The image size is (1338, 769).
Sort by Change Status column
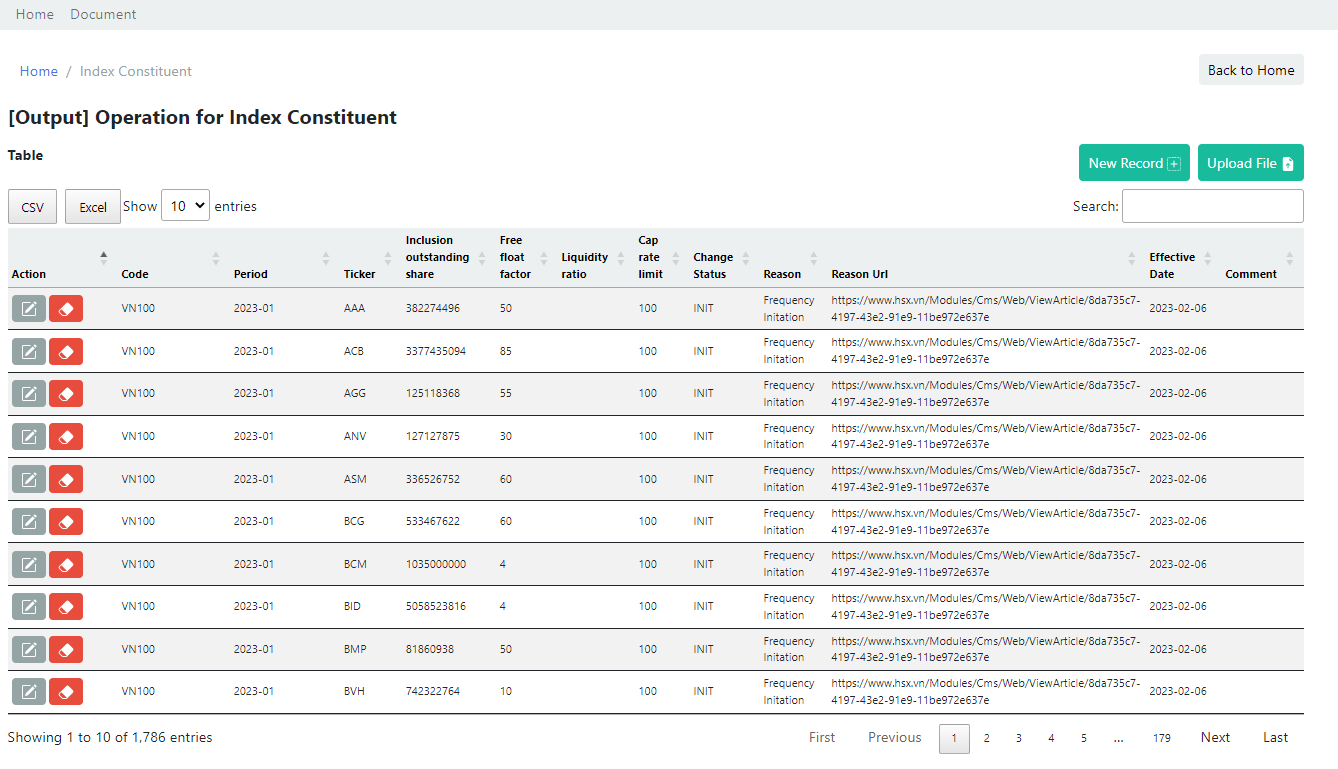pos(724,258)
